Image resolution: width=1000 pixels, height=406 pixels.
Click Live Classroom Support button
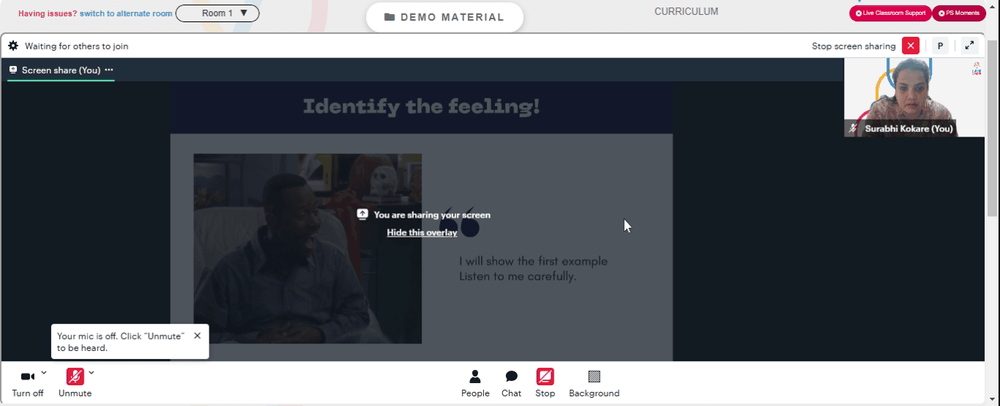click(890, 13)
